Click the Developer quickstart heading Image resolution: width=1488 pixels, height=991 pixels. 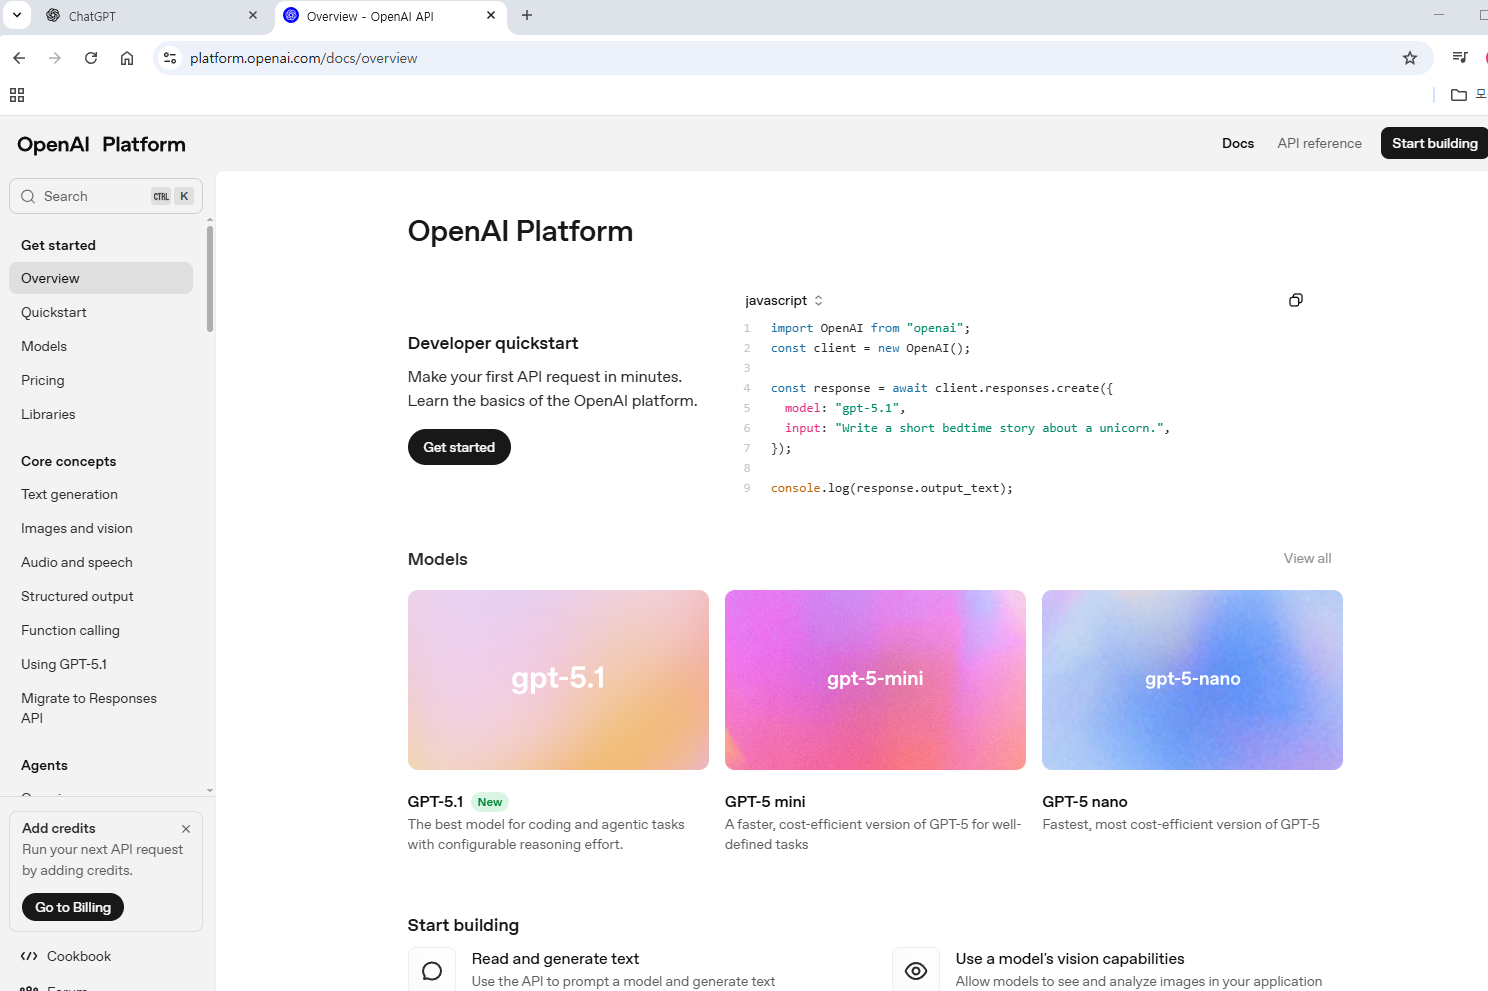click(493, 343)
